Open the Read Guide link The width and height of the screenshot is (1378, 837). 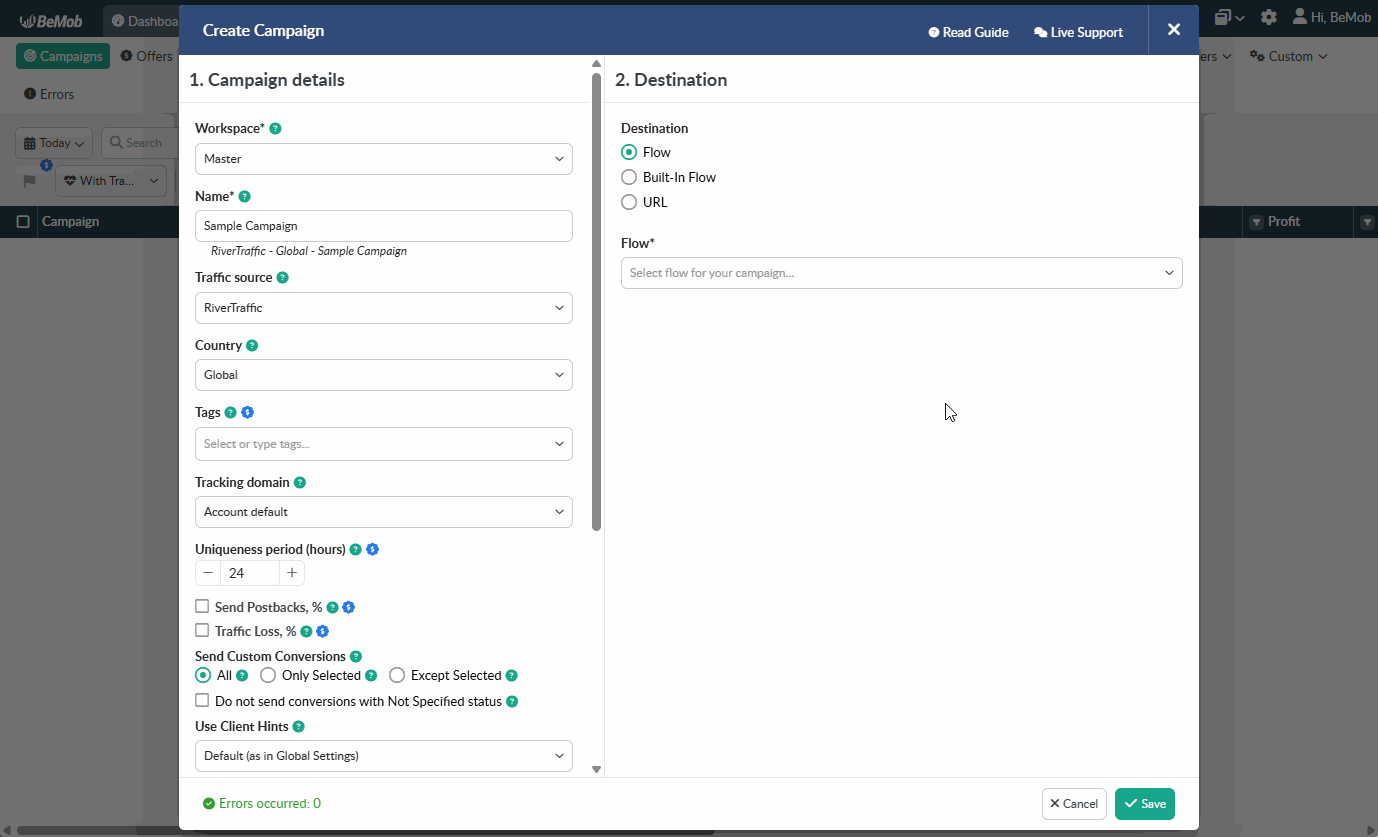967,31
